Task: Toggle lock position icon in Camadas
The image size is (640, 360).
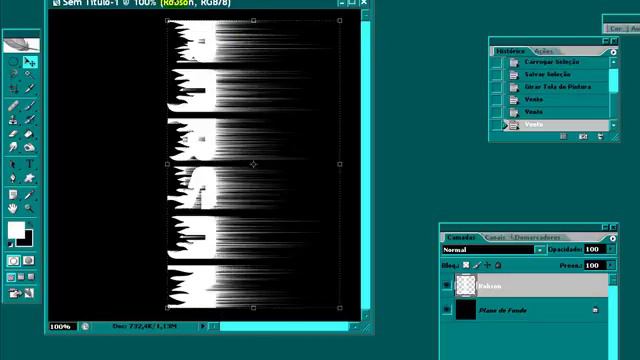Action: 487,265
